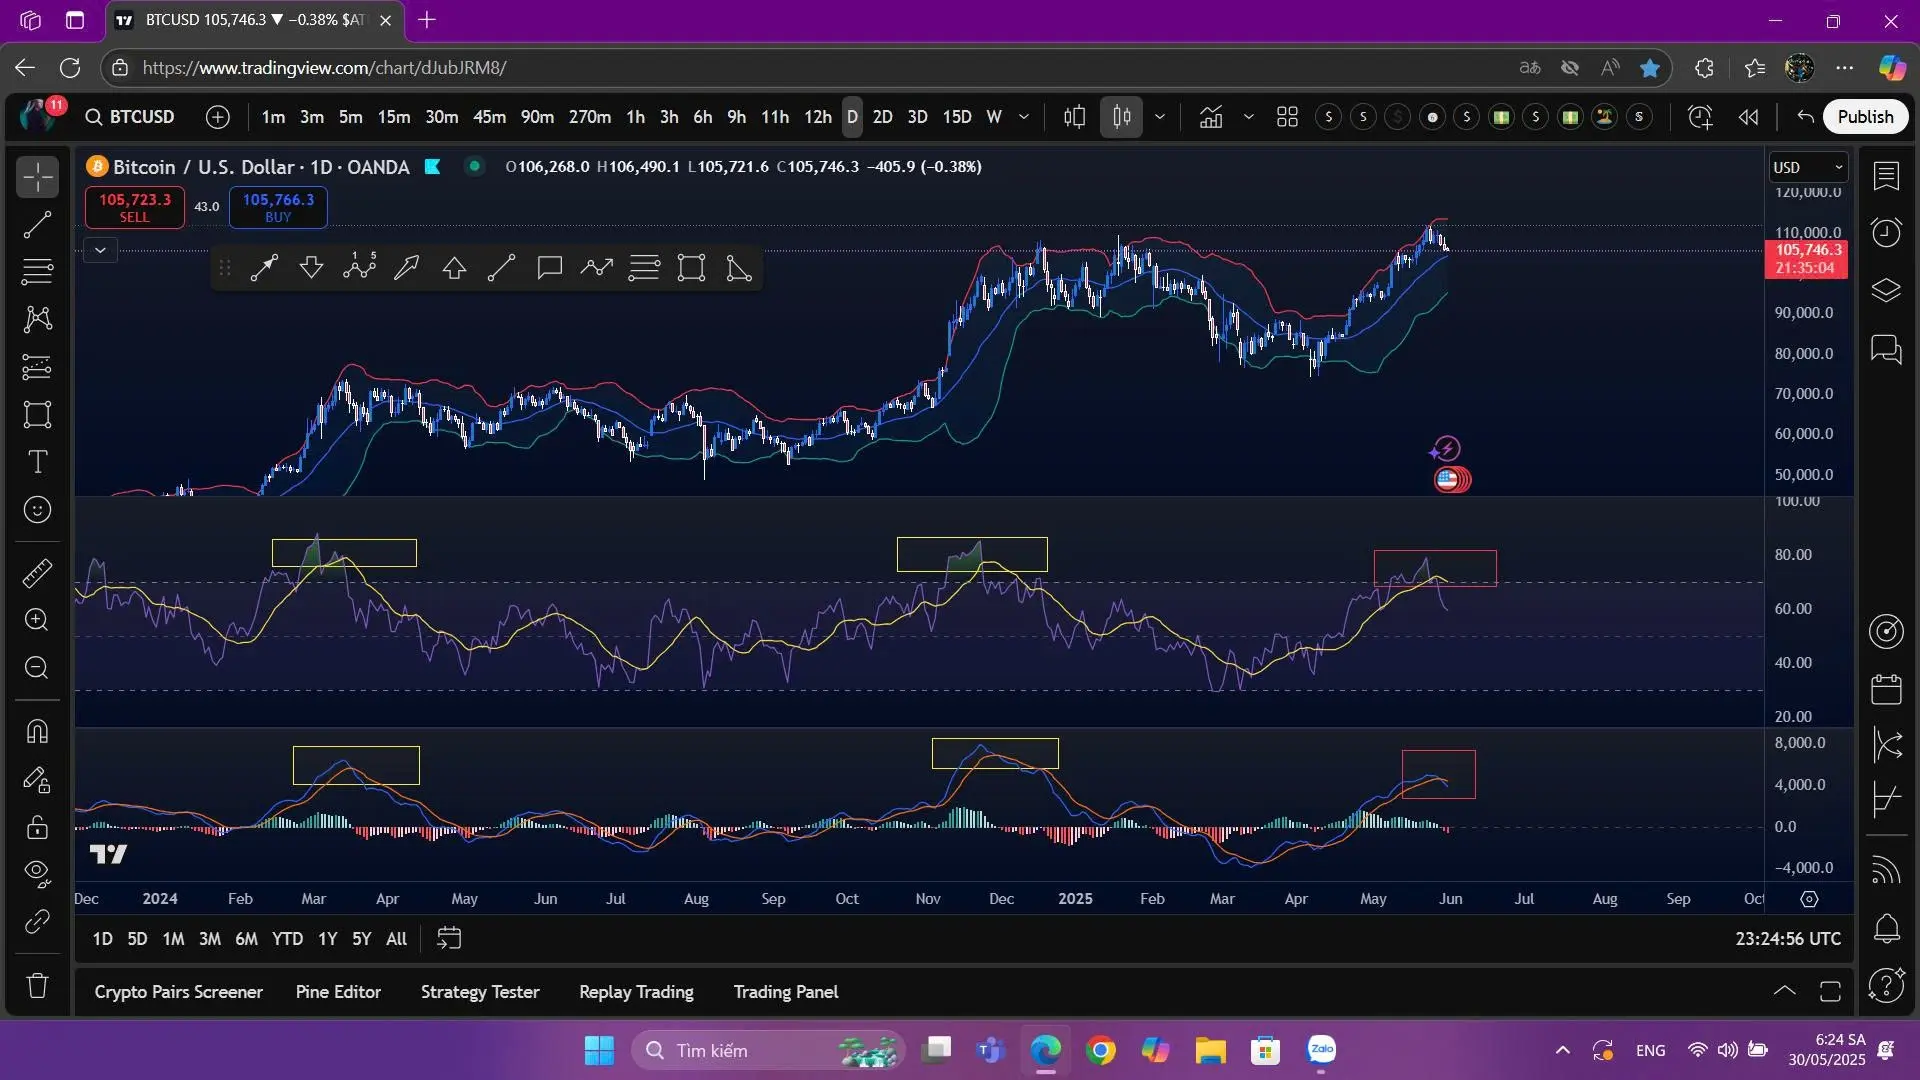
Task: Switch to 1m timeframe
Action: (x=273, y=117)
